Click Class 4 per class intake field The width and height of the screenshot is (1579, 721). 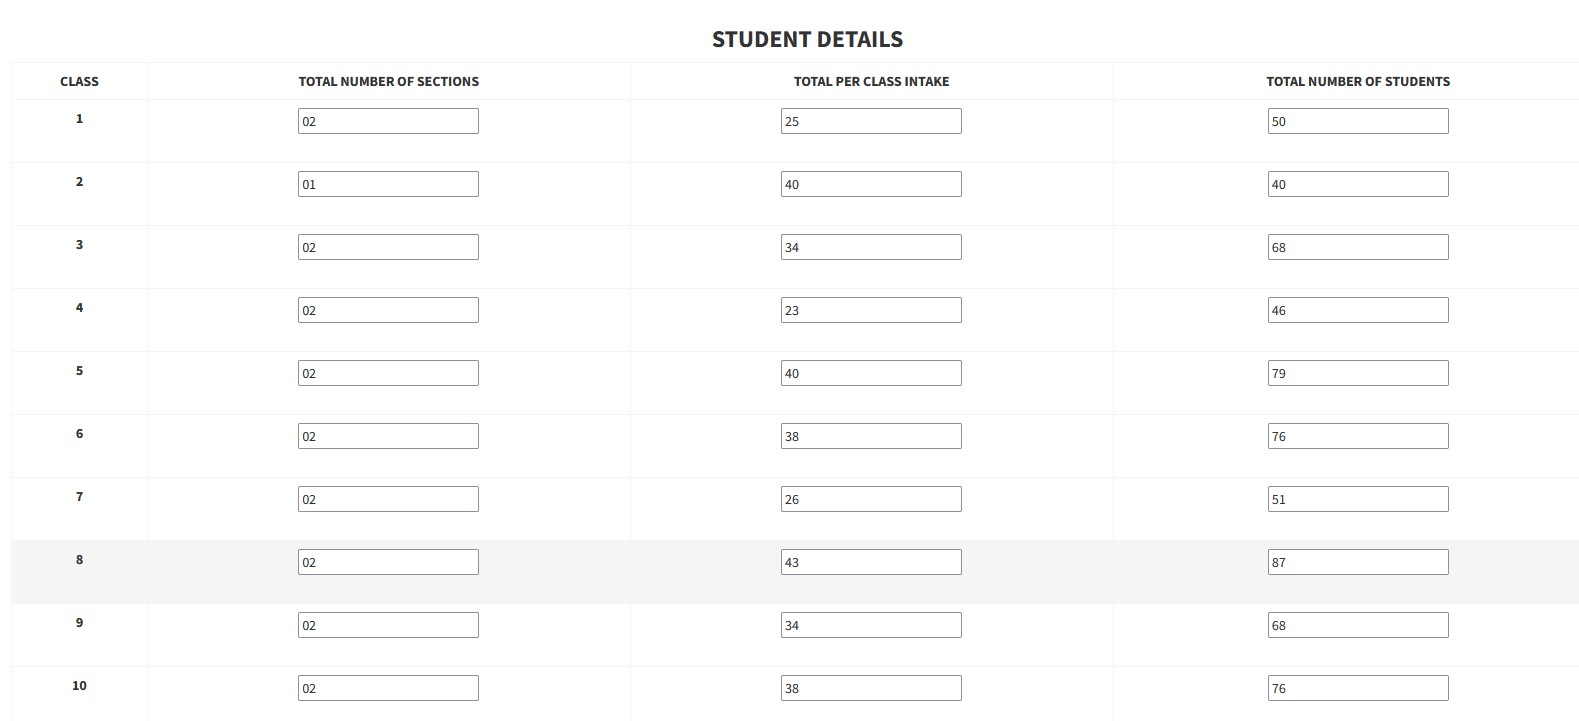click(871, 310)
